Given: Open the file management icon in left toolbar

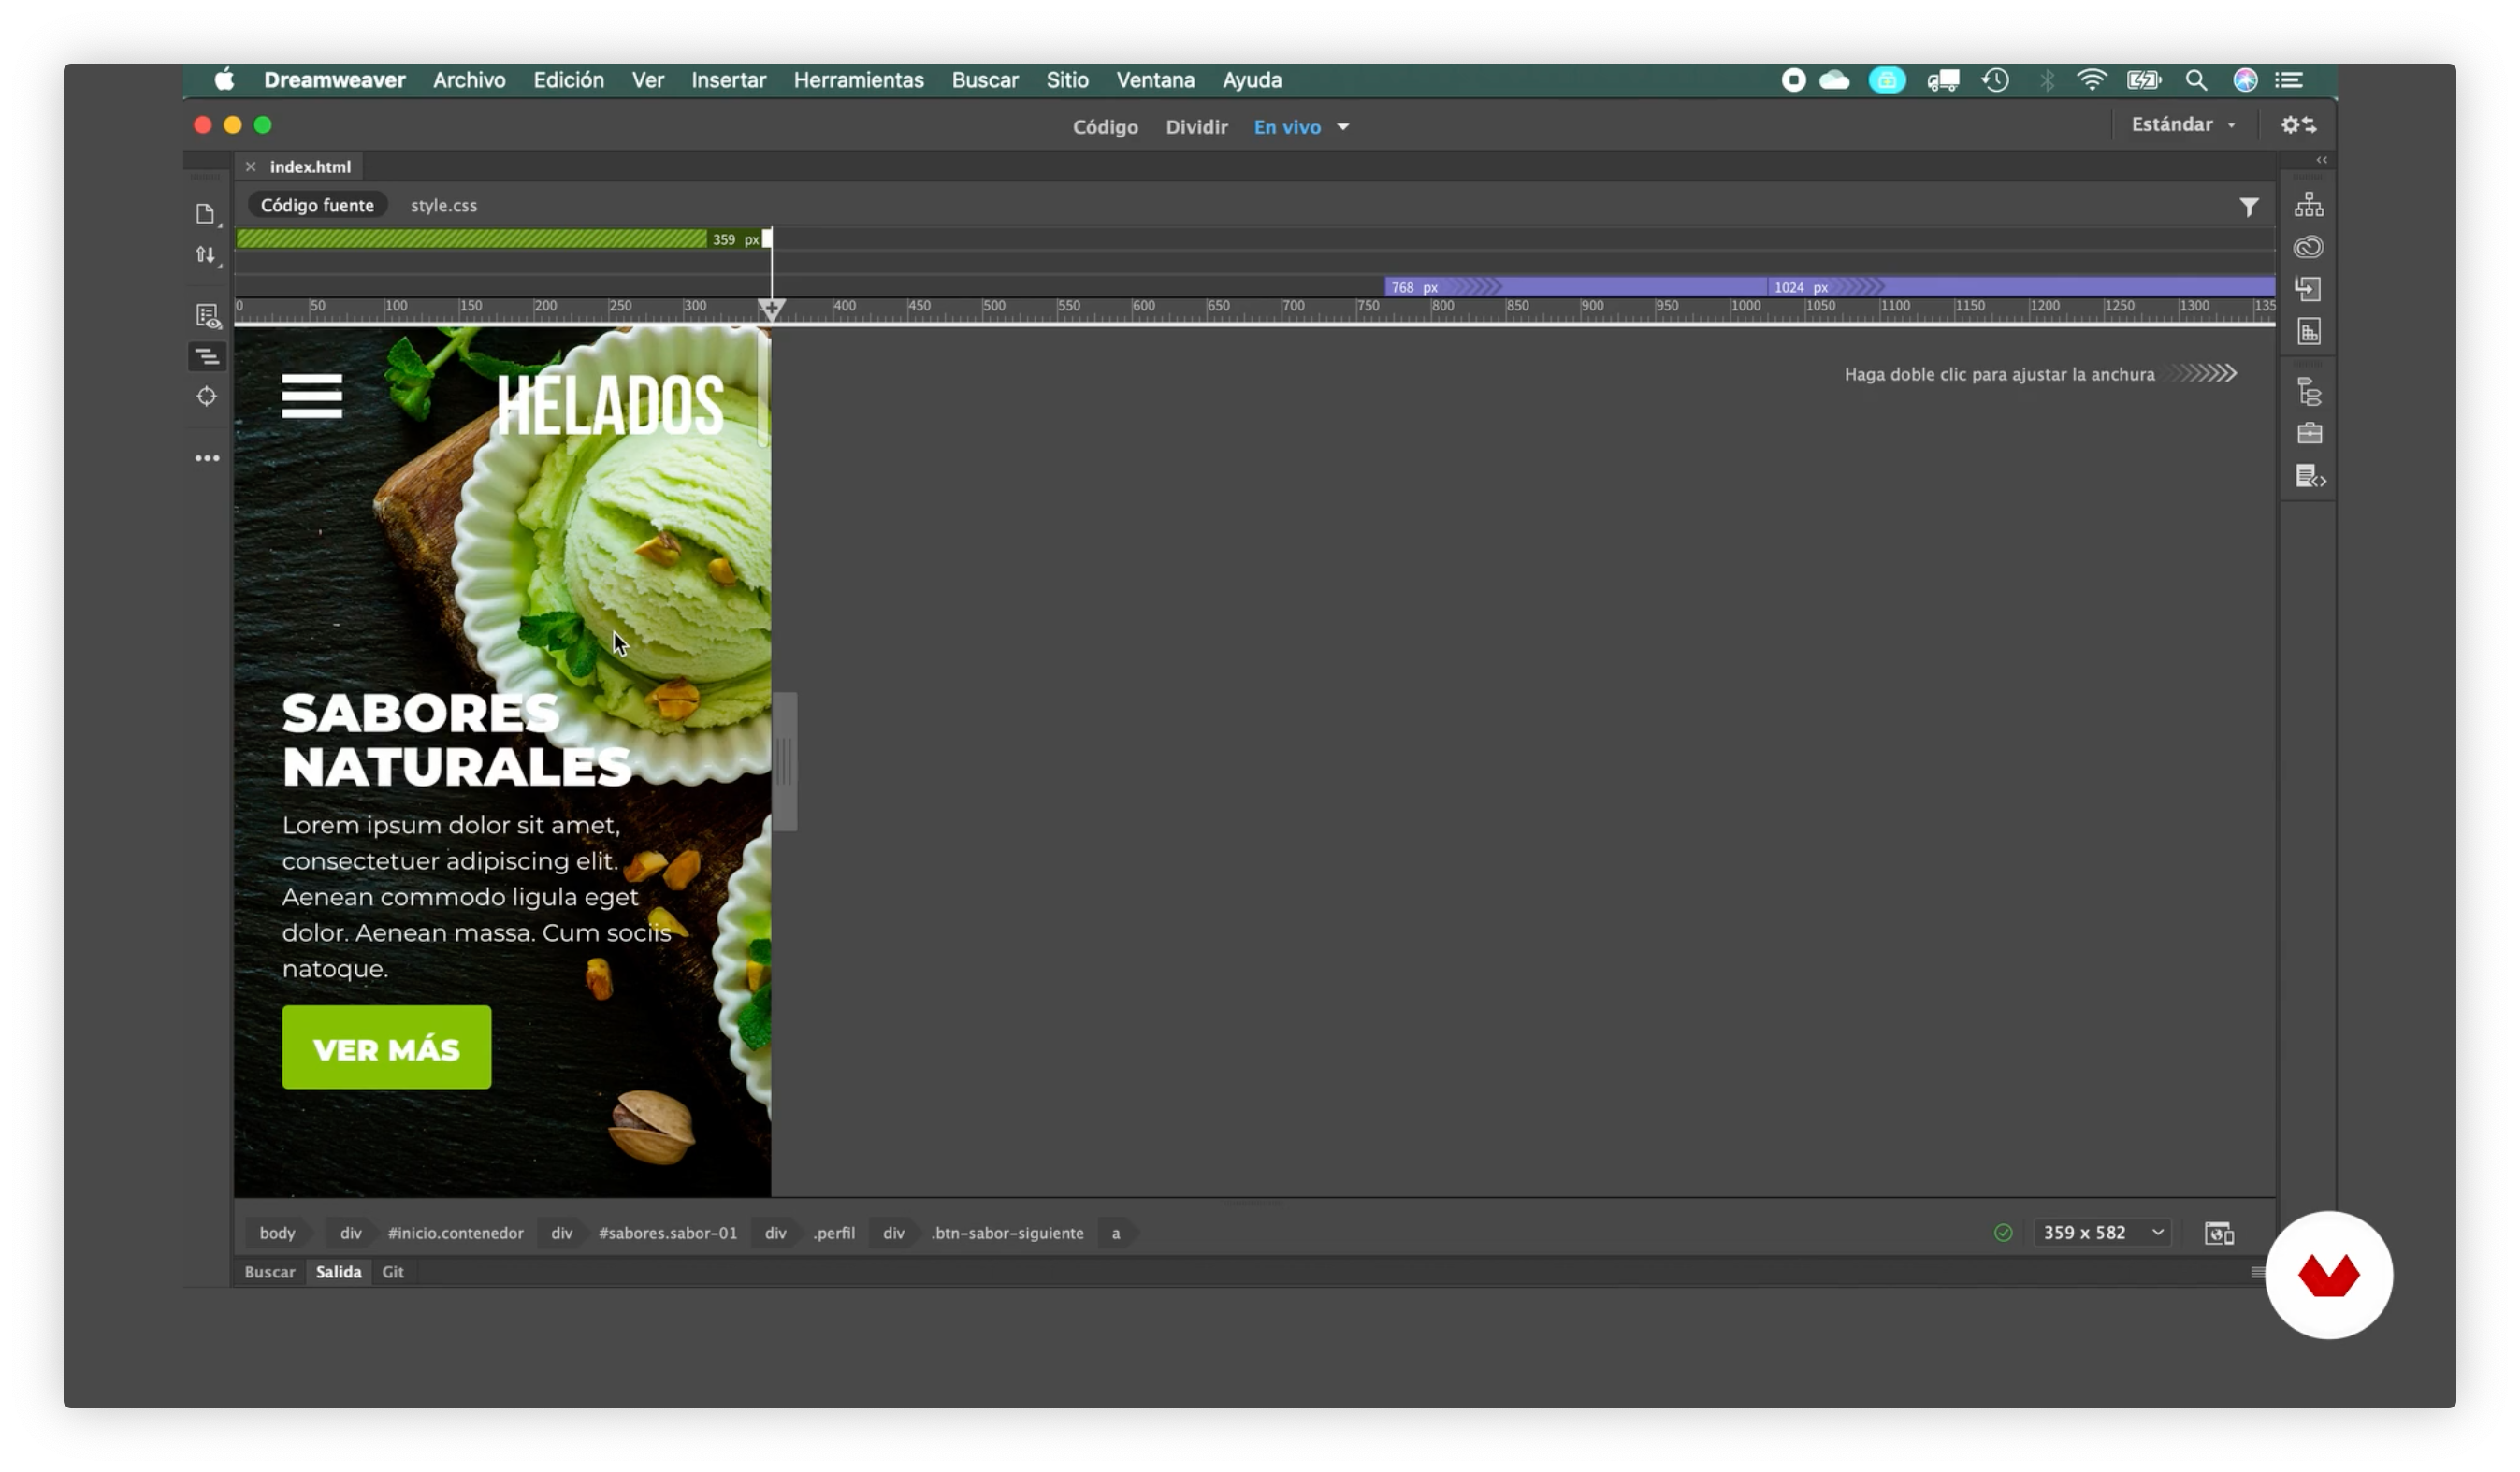Looking at the screenshot, I should pos(205,255).
